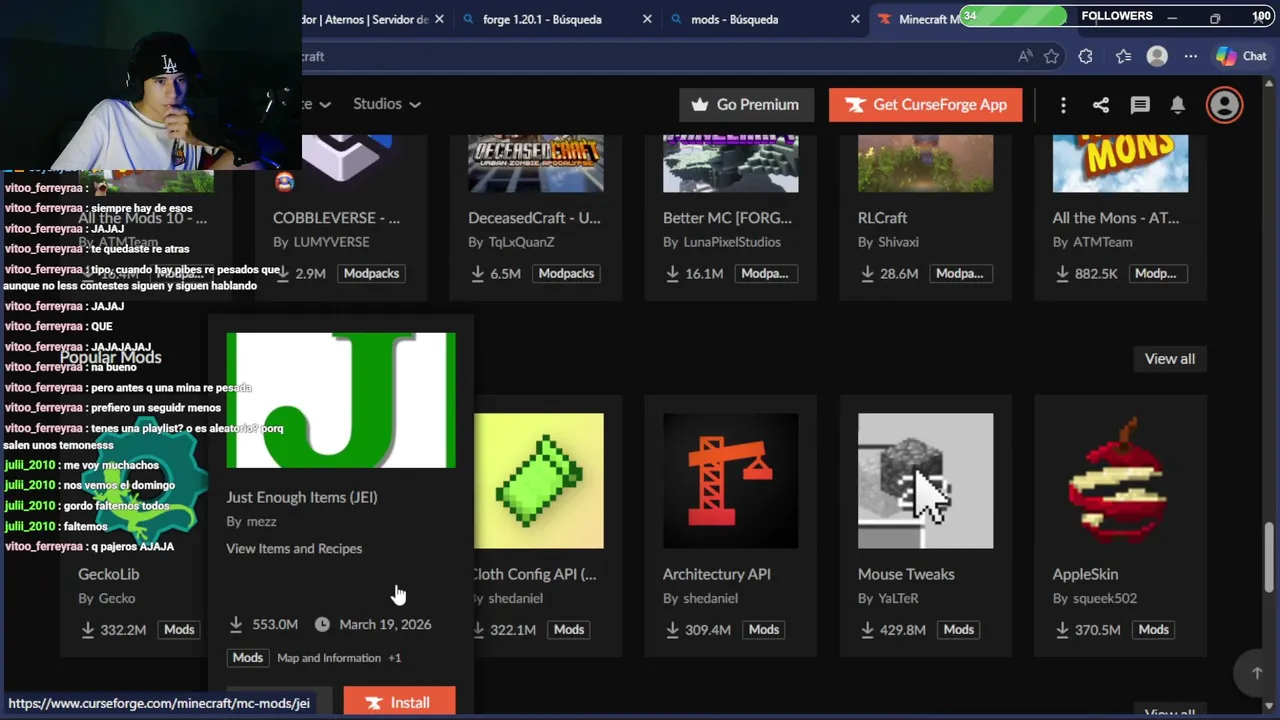Click the Mods tag on AppleSkin card
This screenshot has width=1280, height=720.
pos(1153,629)
